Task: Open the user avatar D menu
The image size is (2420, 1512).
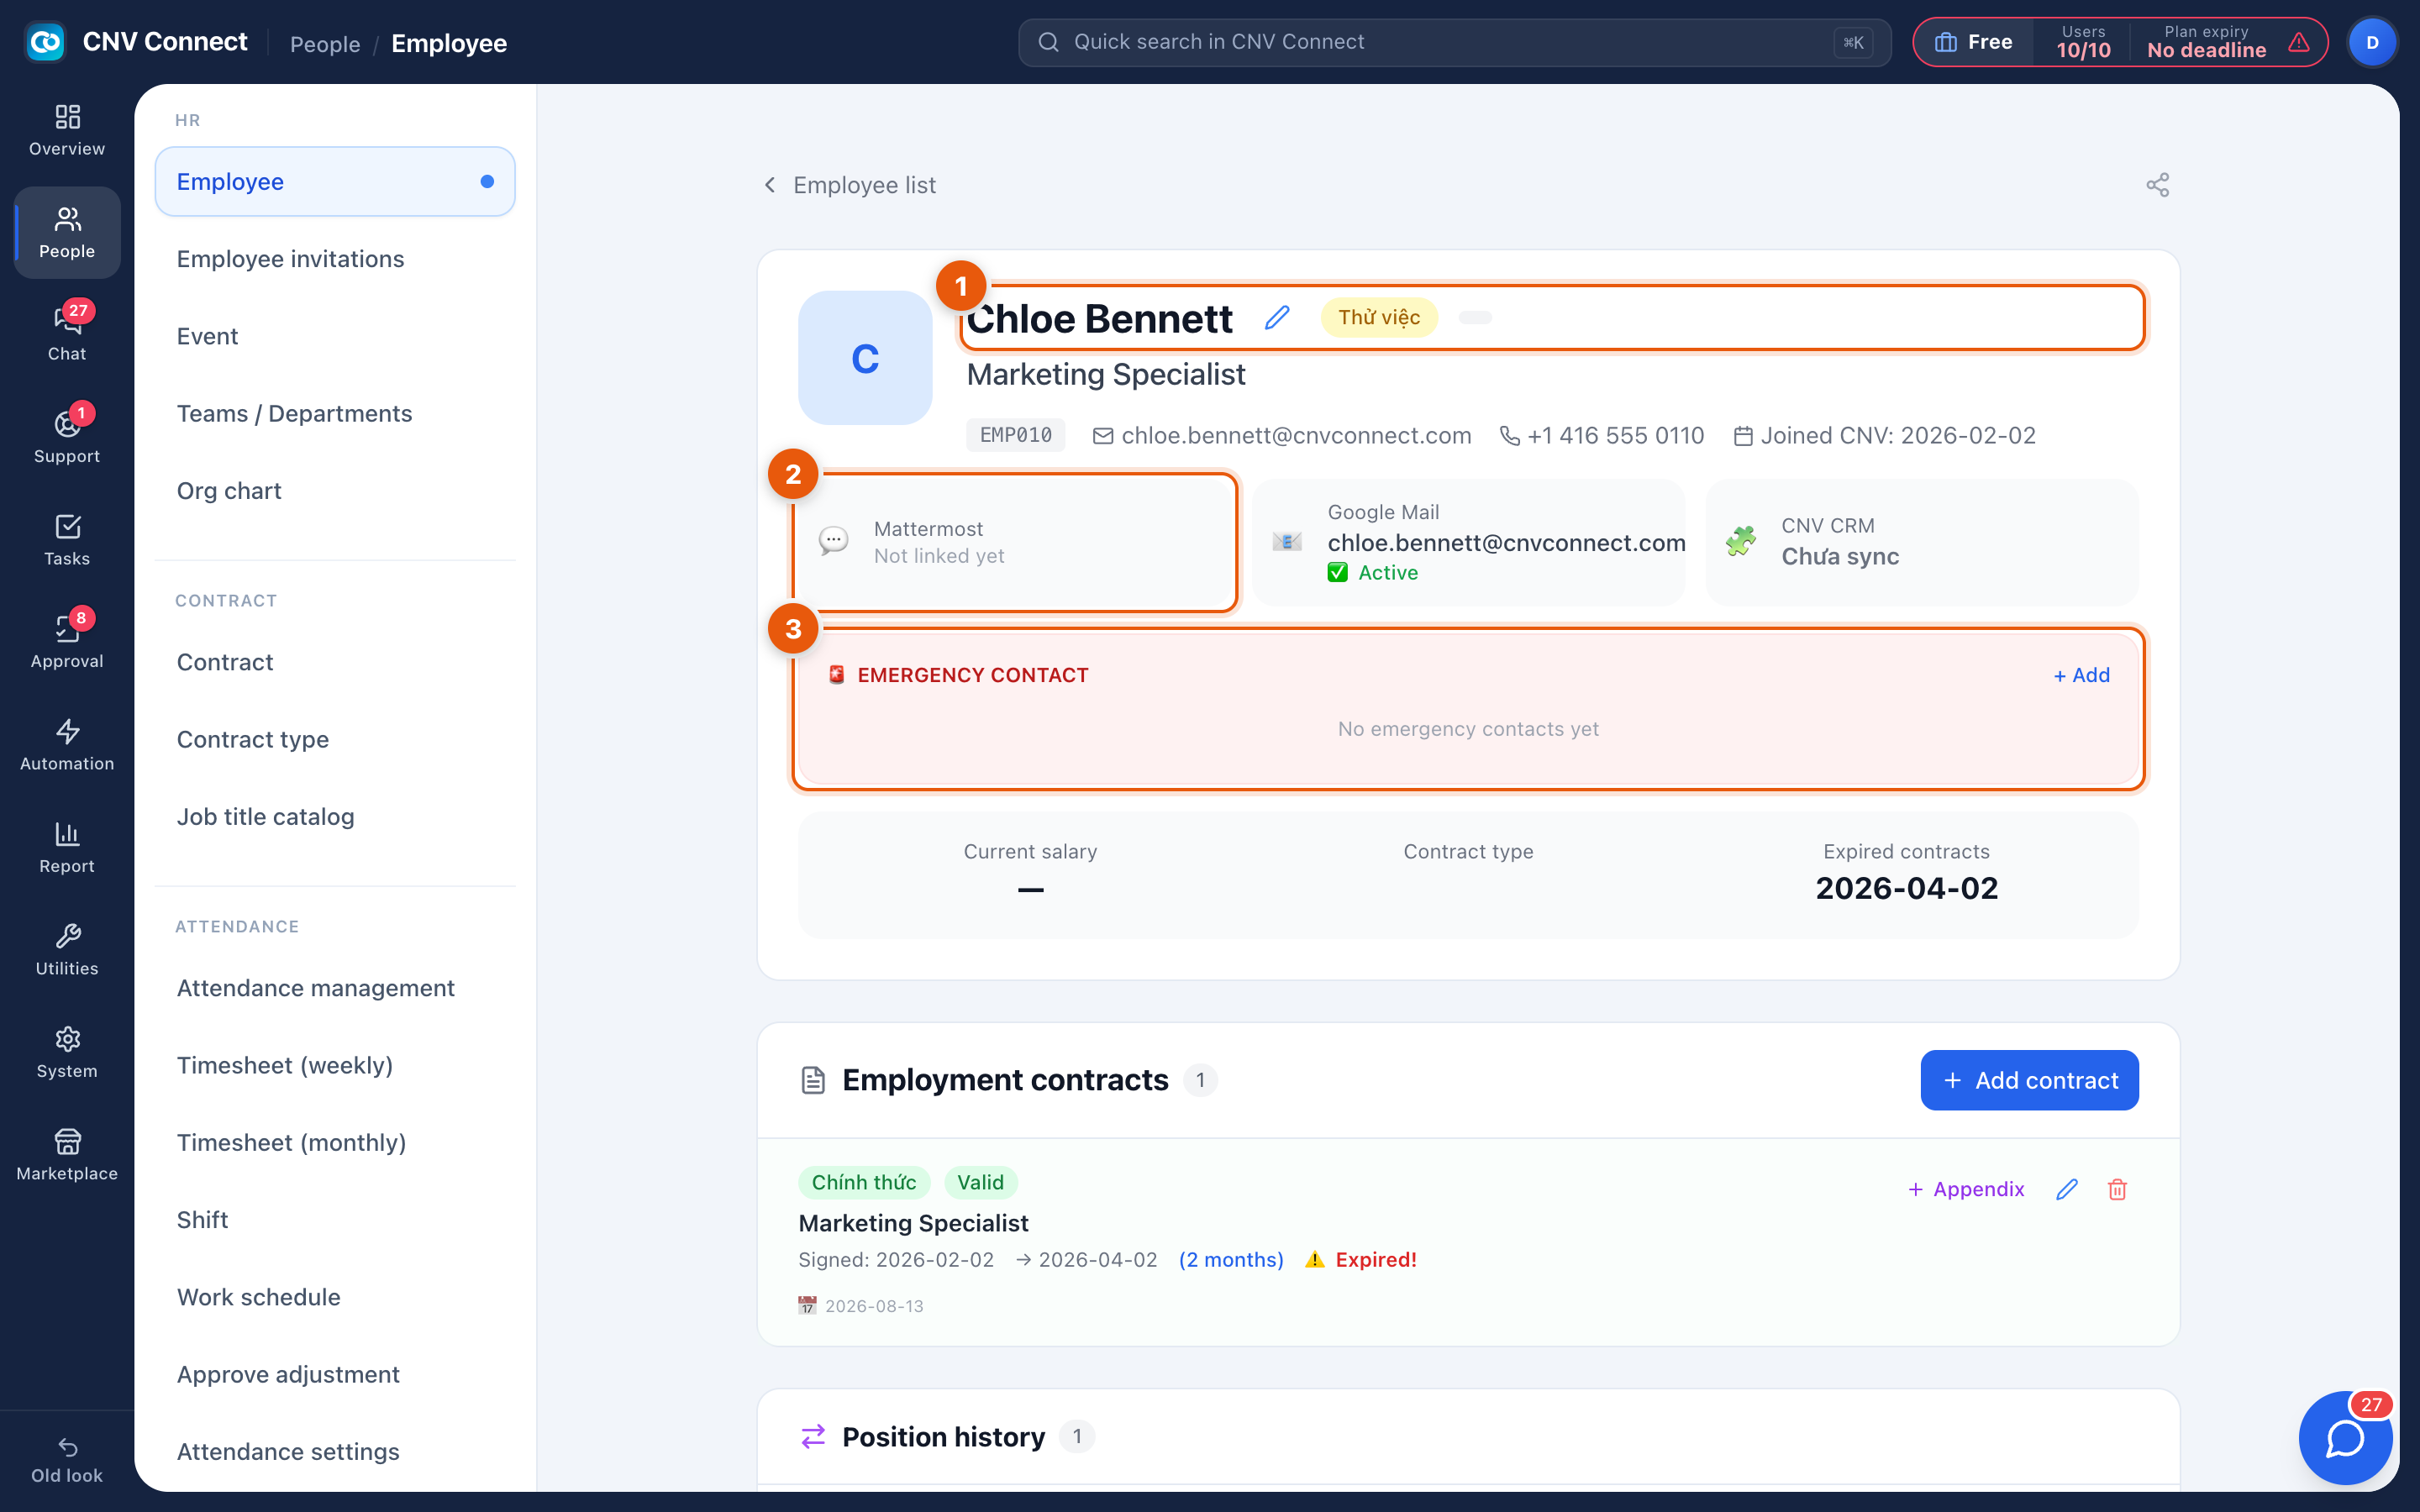Action: tap(2372, 43)
